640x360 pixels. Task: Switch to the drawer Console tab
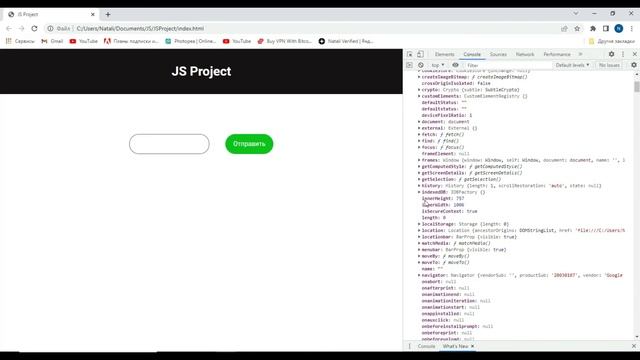pos(426,346)
